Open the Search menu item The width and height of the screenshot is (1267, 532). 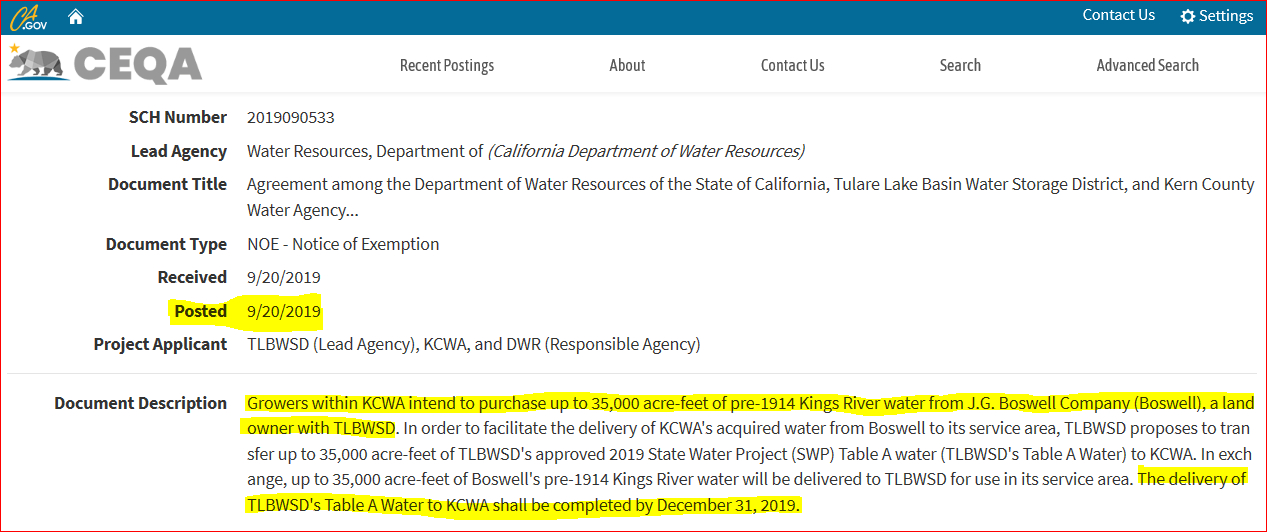point(960,65)
